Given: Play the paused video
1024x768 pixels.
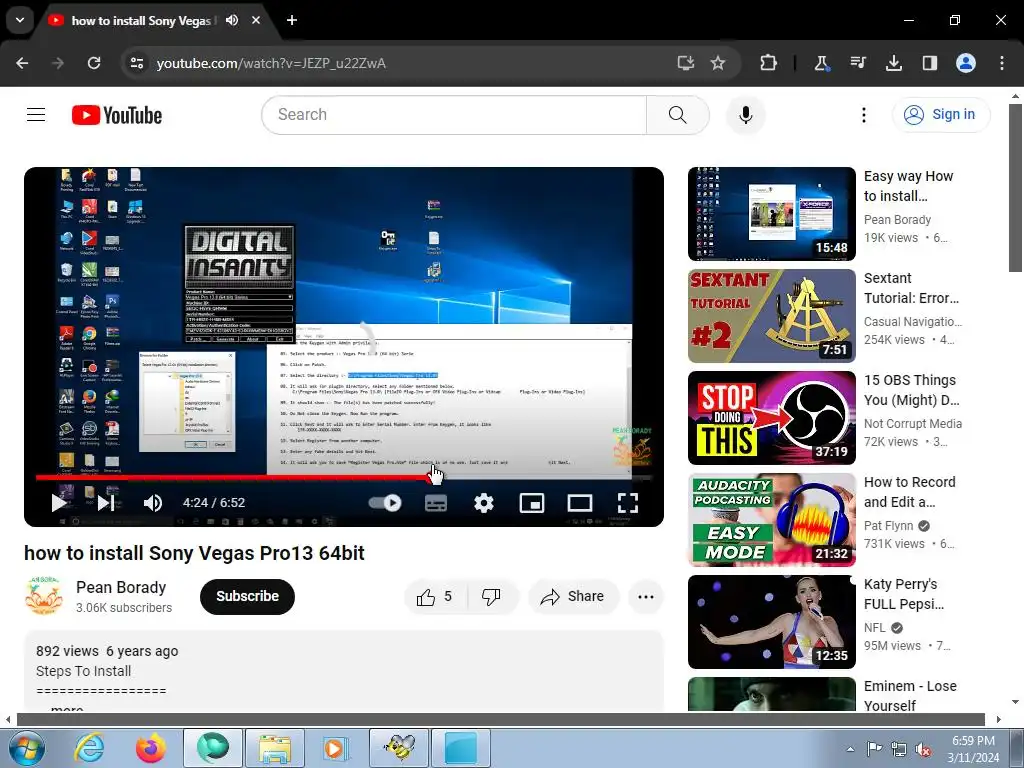Looking at the screenshot, I should [59, 502].
